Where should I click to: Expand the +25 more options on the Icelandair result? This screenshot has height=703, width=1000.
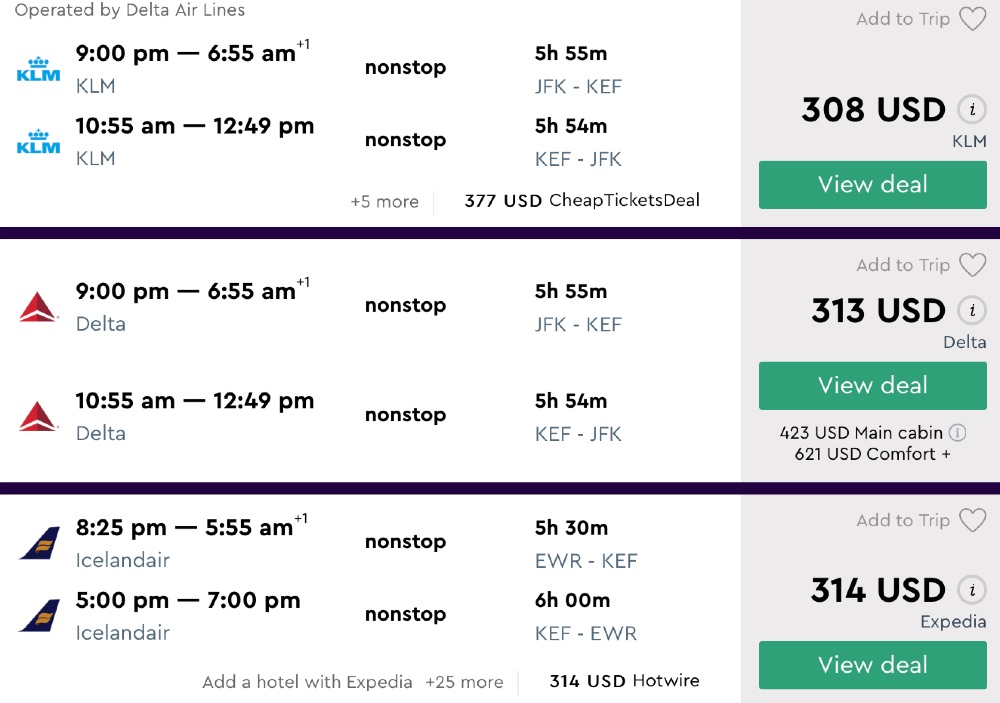point(464,682)
